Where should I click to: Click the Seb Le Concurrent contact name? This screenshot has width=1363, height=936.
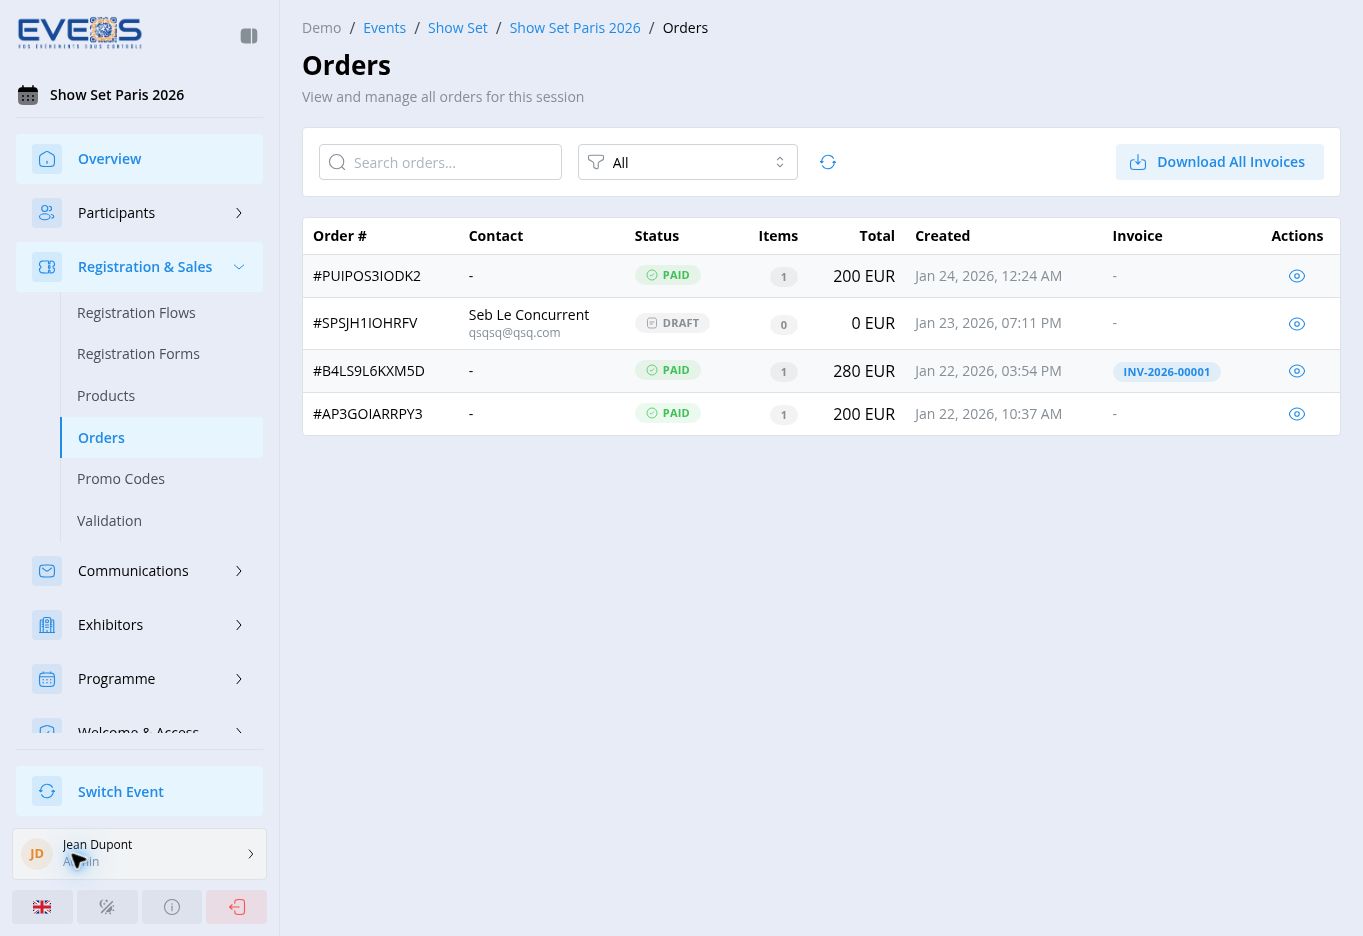529,315
